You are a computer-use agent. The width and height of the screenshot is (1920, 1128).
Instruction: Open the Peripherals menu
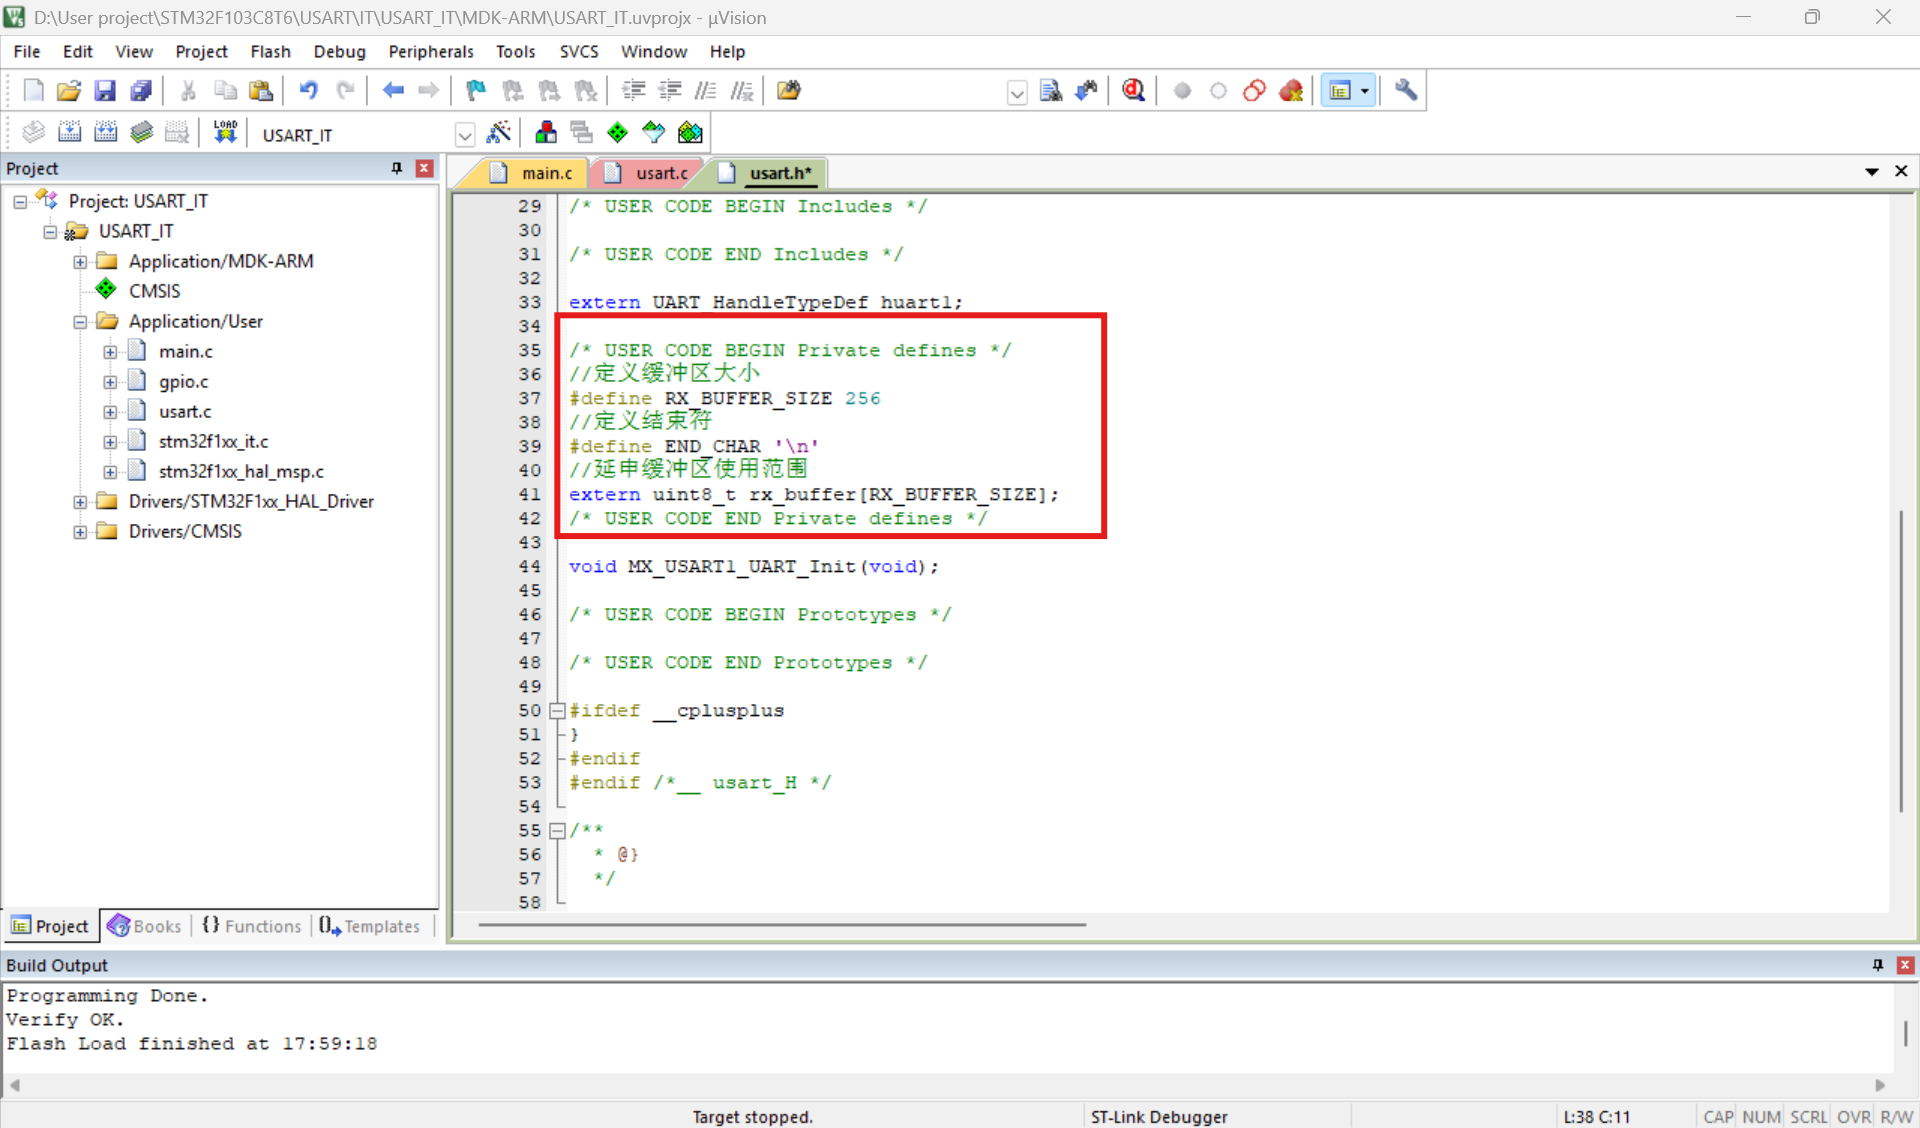(x=430, y=51)
